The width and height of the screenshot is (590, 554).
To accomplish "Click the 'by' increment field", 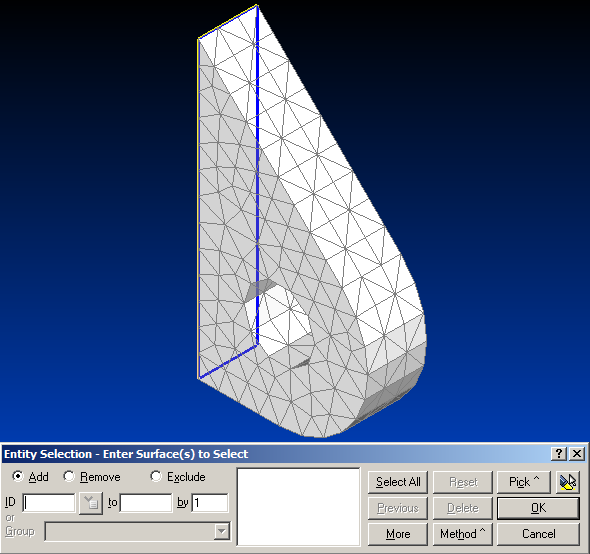I will pyautogui.click(x=210, y=503).
